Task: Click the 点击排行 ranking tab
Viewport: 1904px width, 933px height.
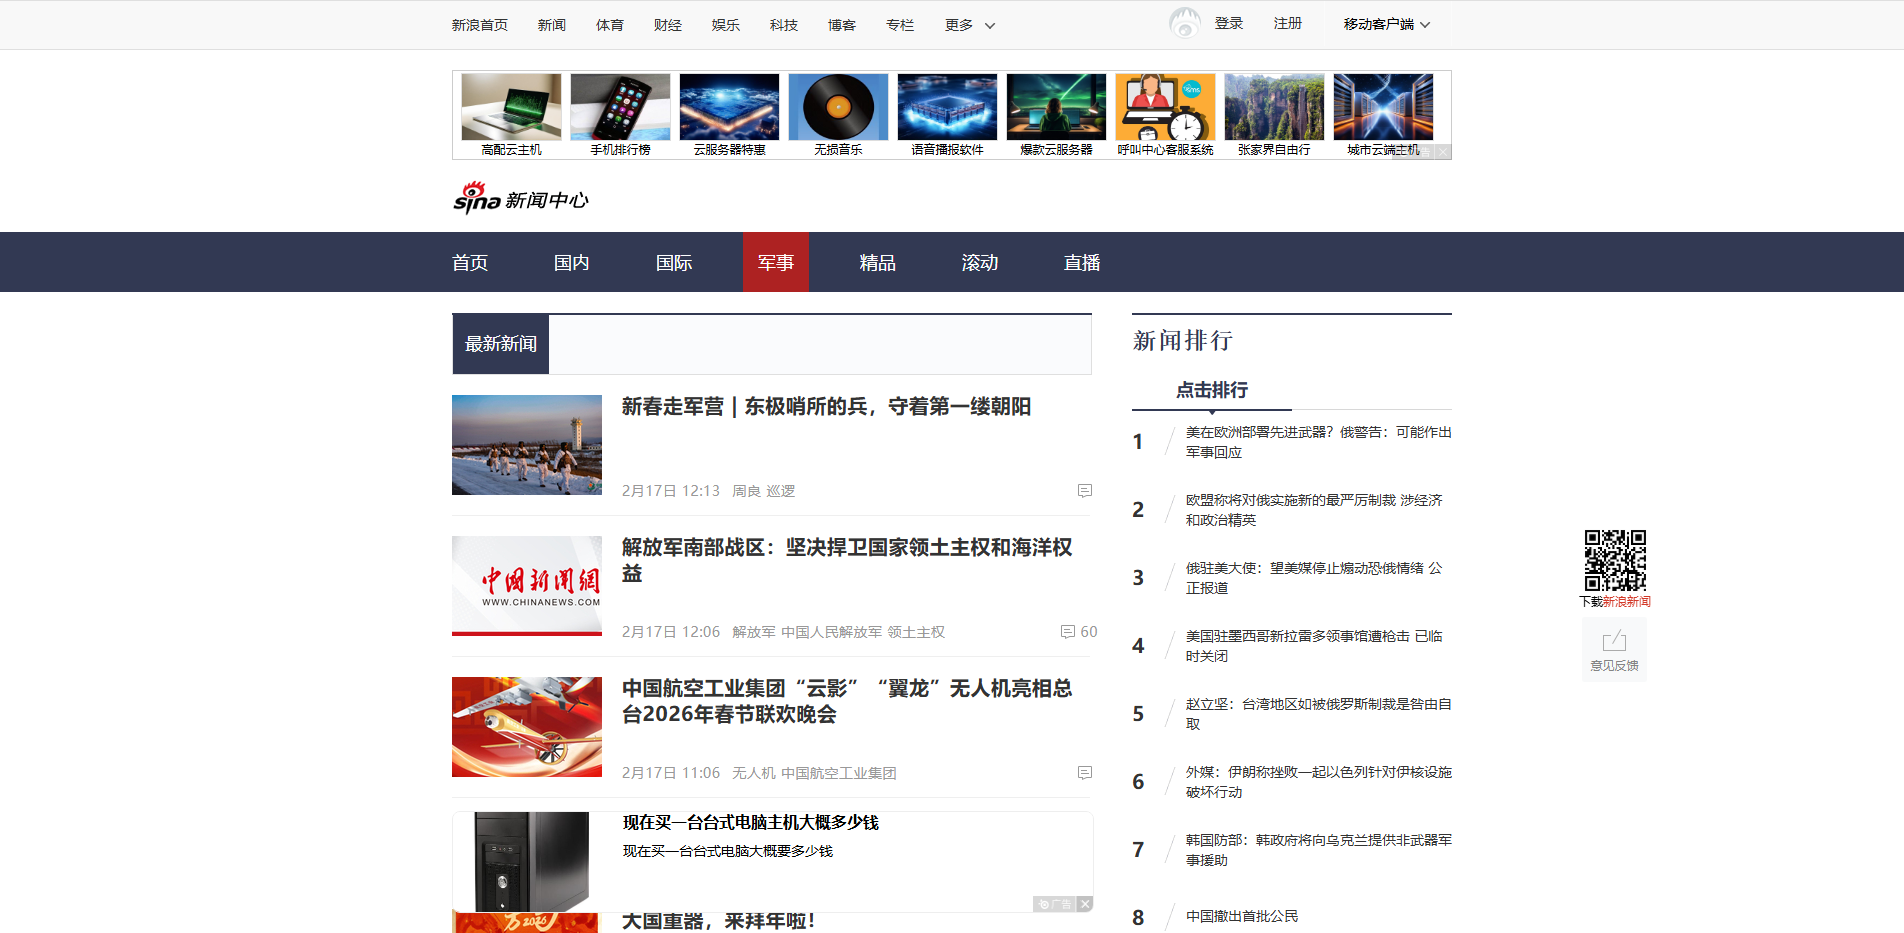Action: [x=1211, y=390]
